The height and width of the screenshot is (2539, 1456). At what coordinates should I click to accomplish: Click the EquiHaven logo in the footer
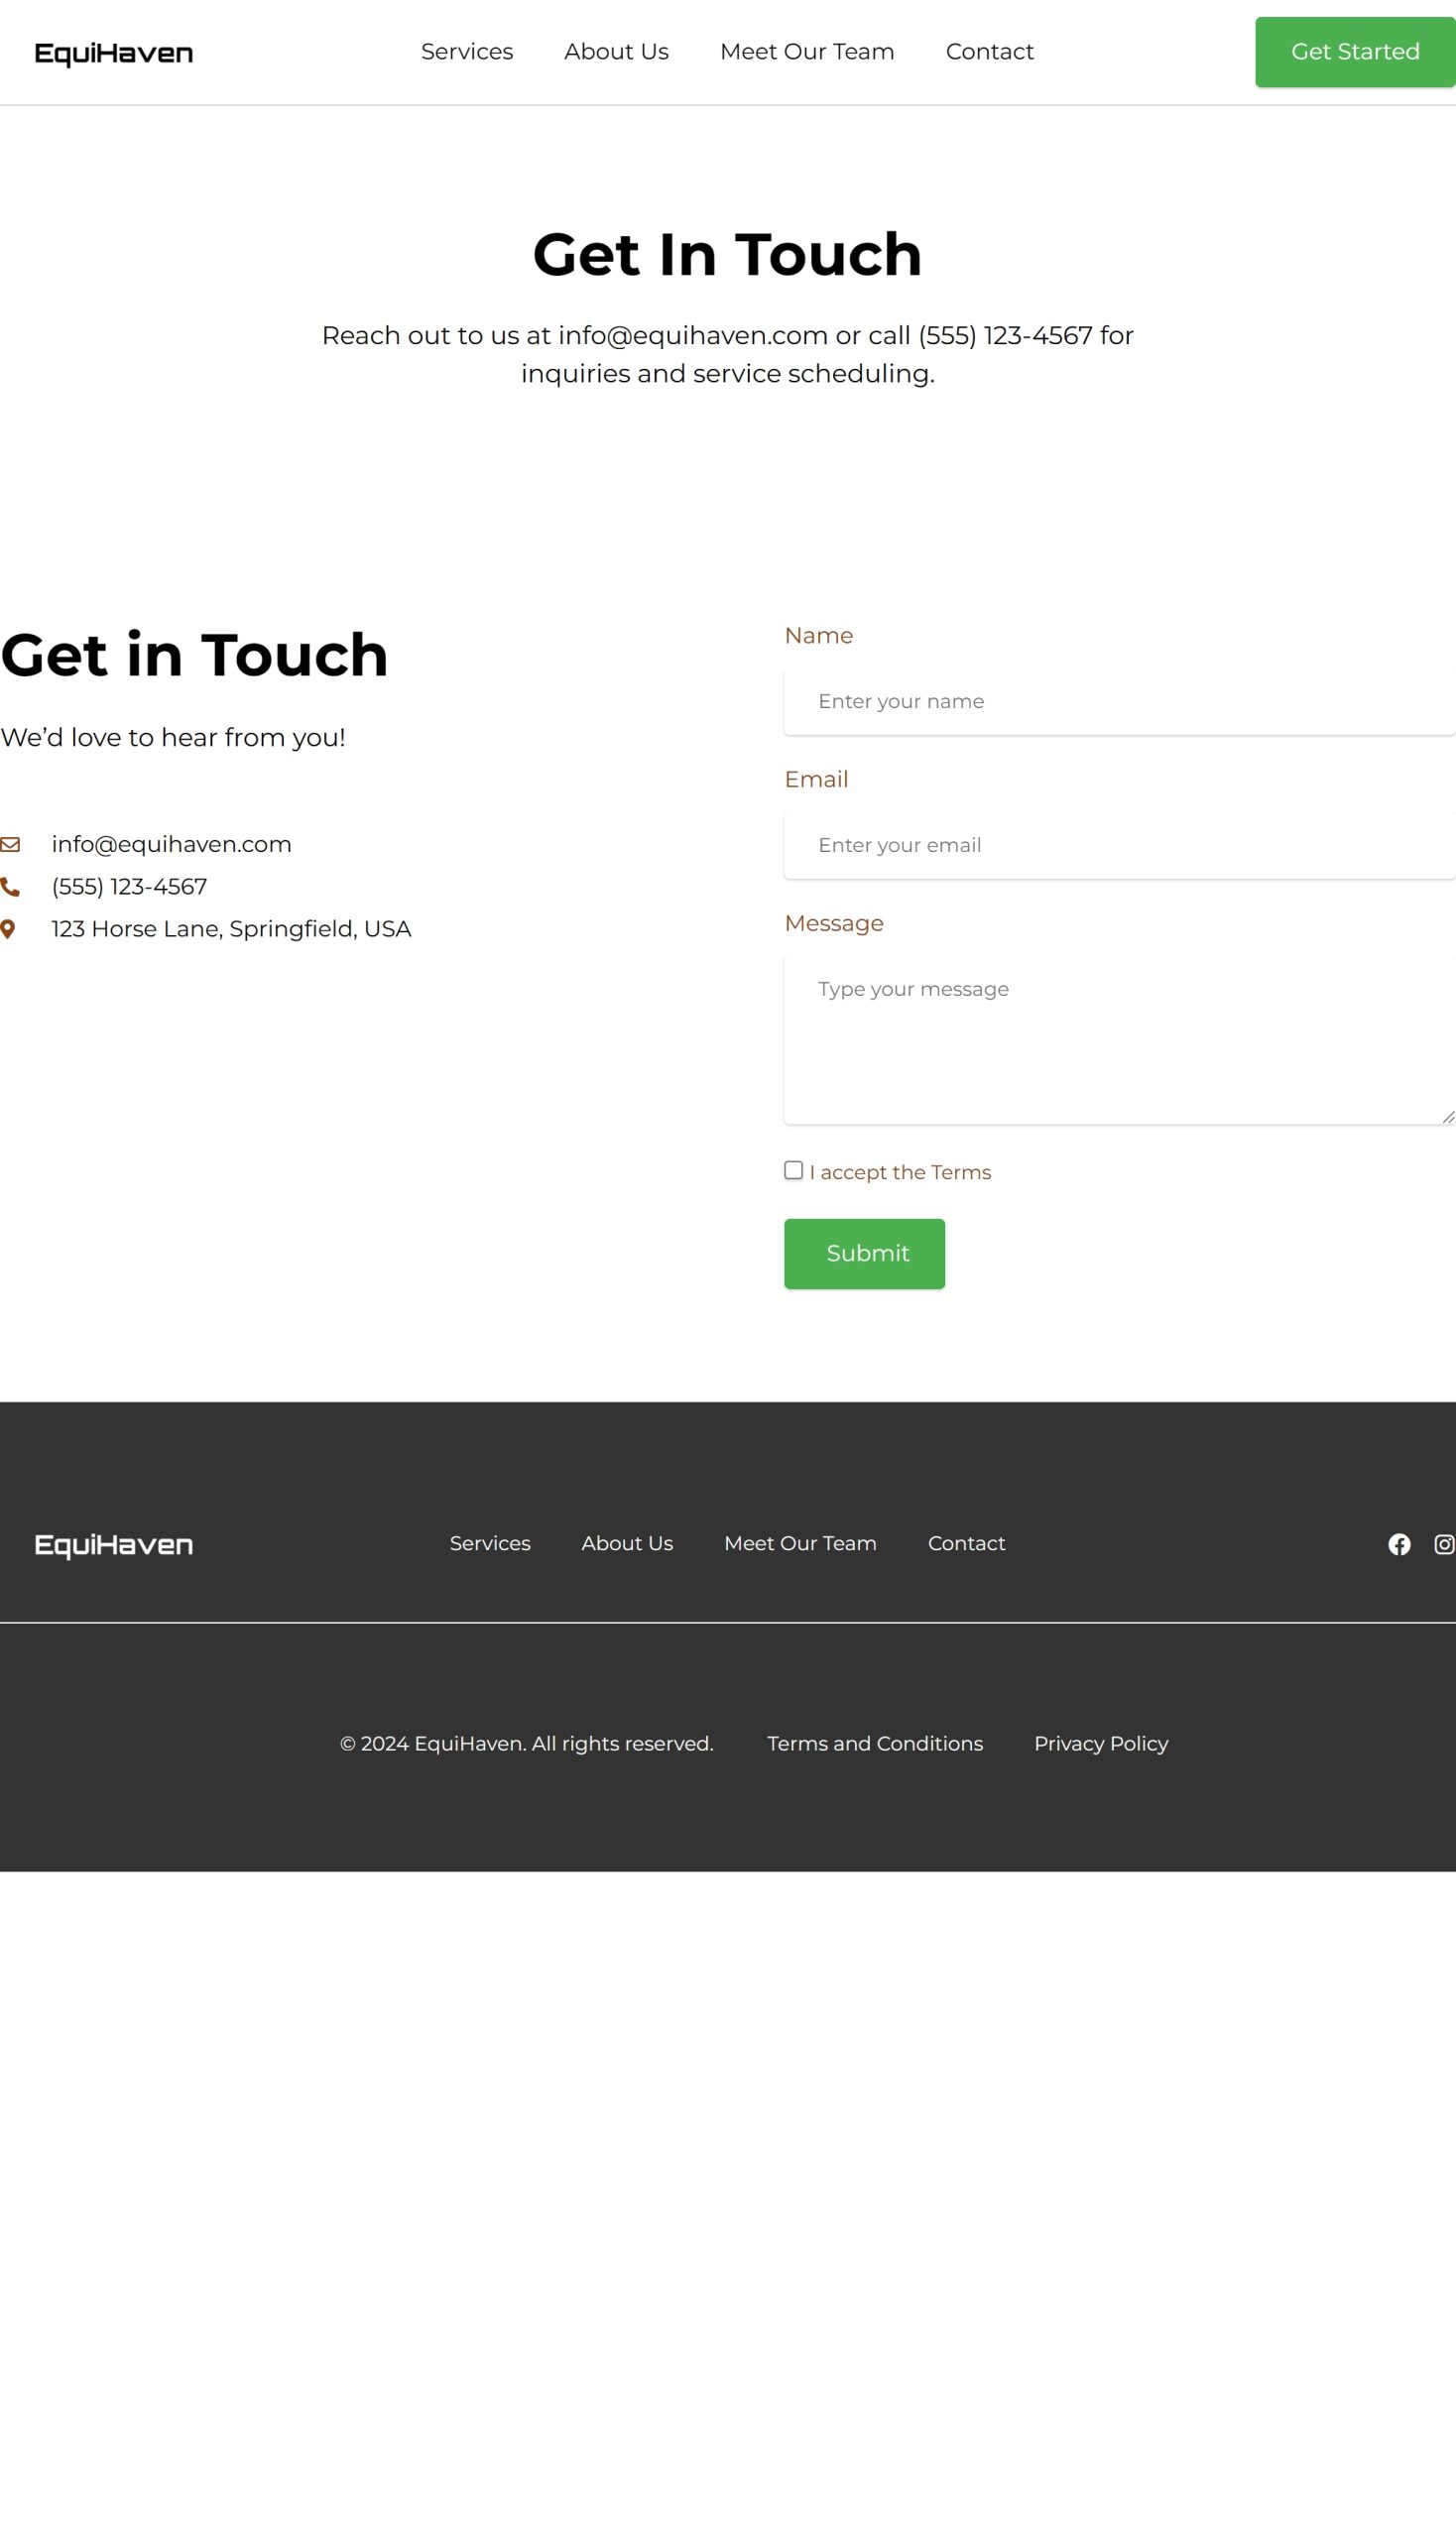[113, 1545]
